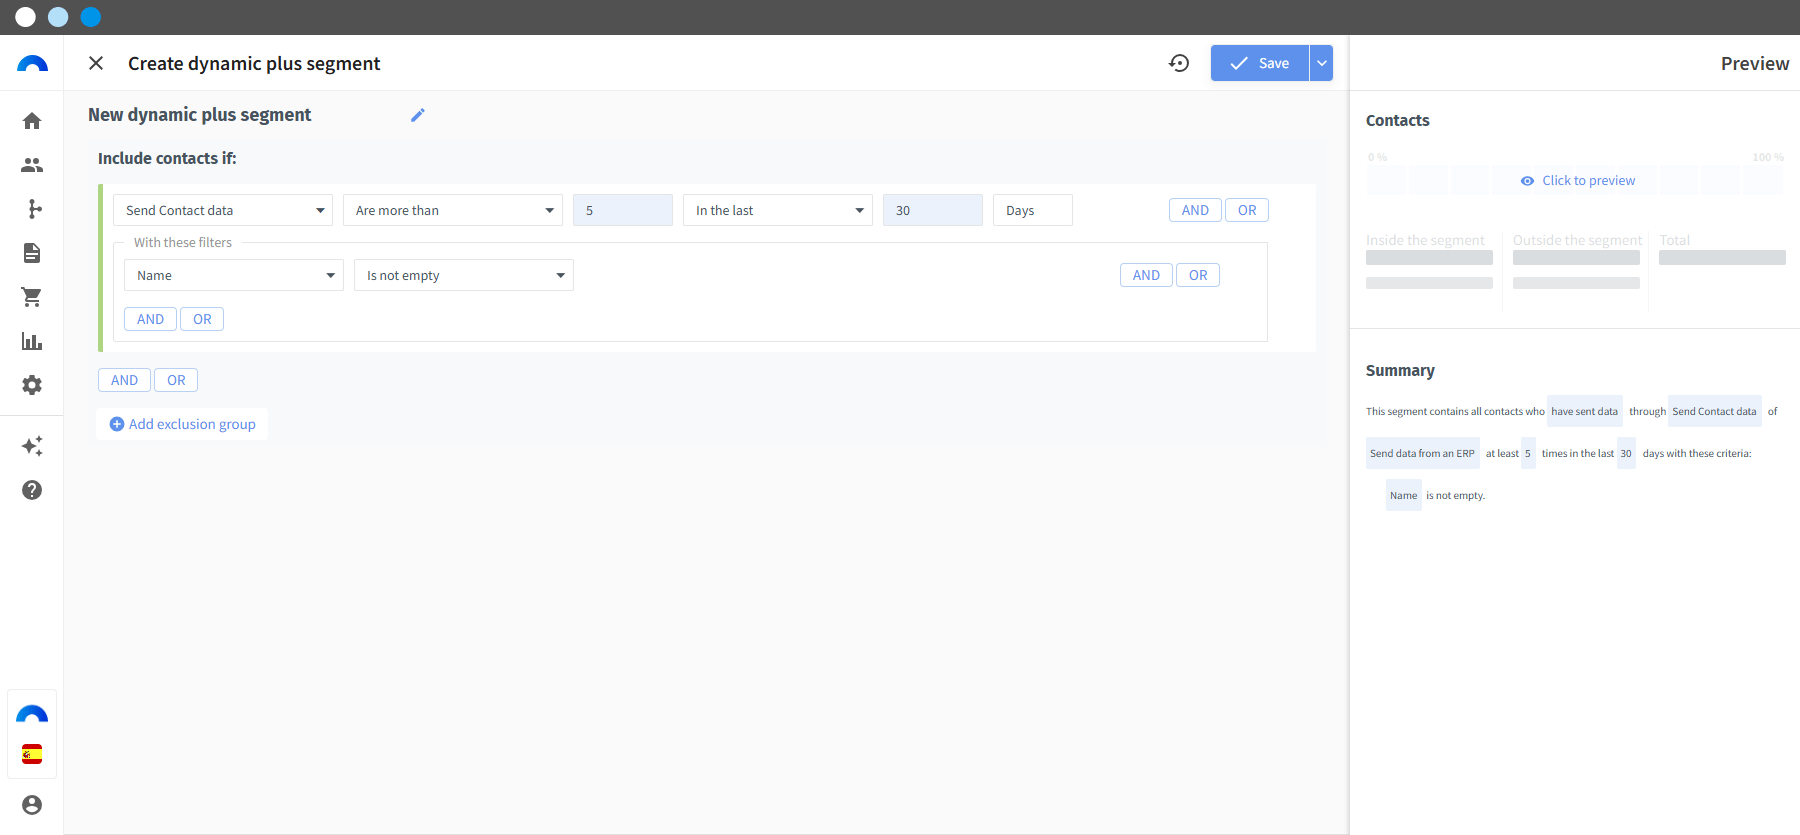Click AND in the Send Contact data row
Viewport: 1800px width, 835px height.
click(x=1195, y=210)
